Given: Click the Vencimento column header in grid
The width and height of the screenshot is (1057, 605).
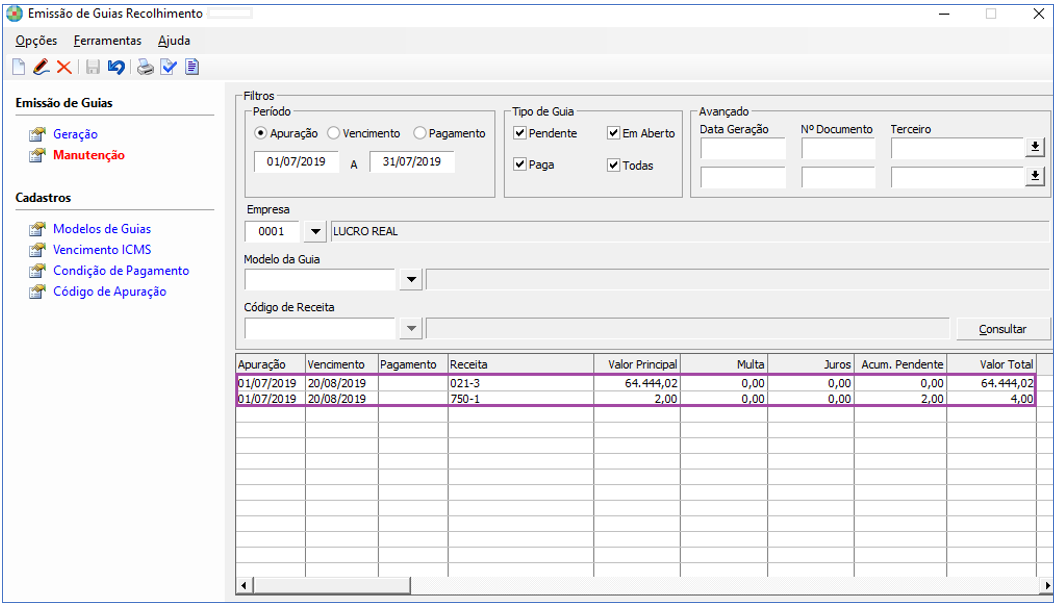Looking at the screenshot, I should 342,364.
